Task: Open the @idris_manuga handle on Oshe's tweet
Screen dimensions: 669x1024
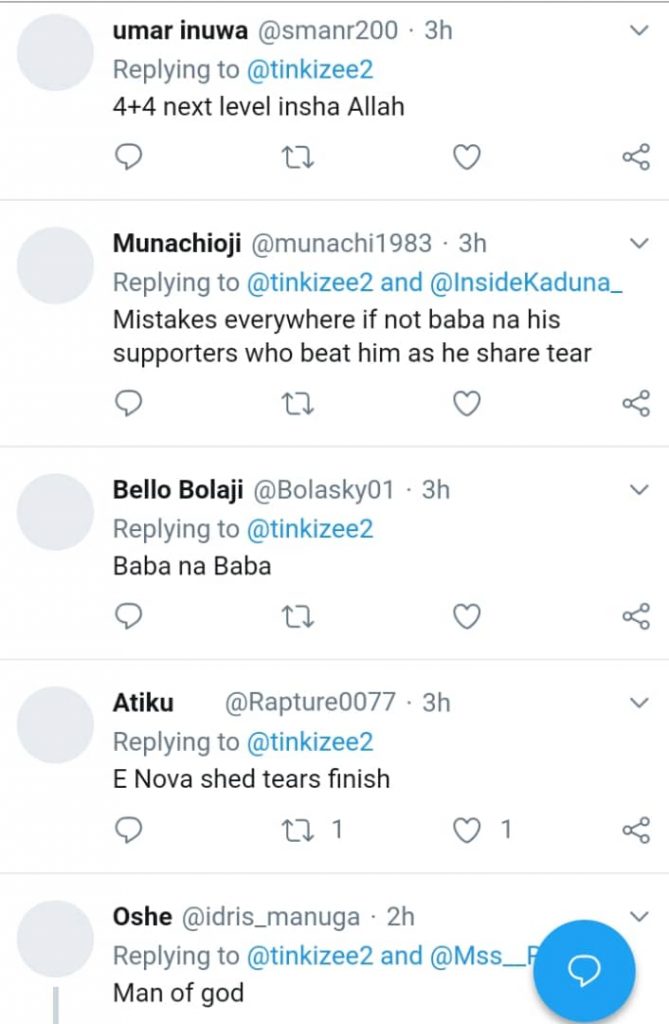Action: (268, 916)
